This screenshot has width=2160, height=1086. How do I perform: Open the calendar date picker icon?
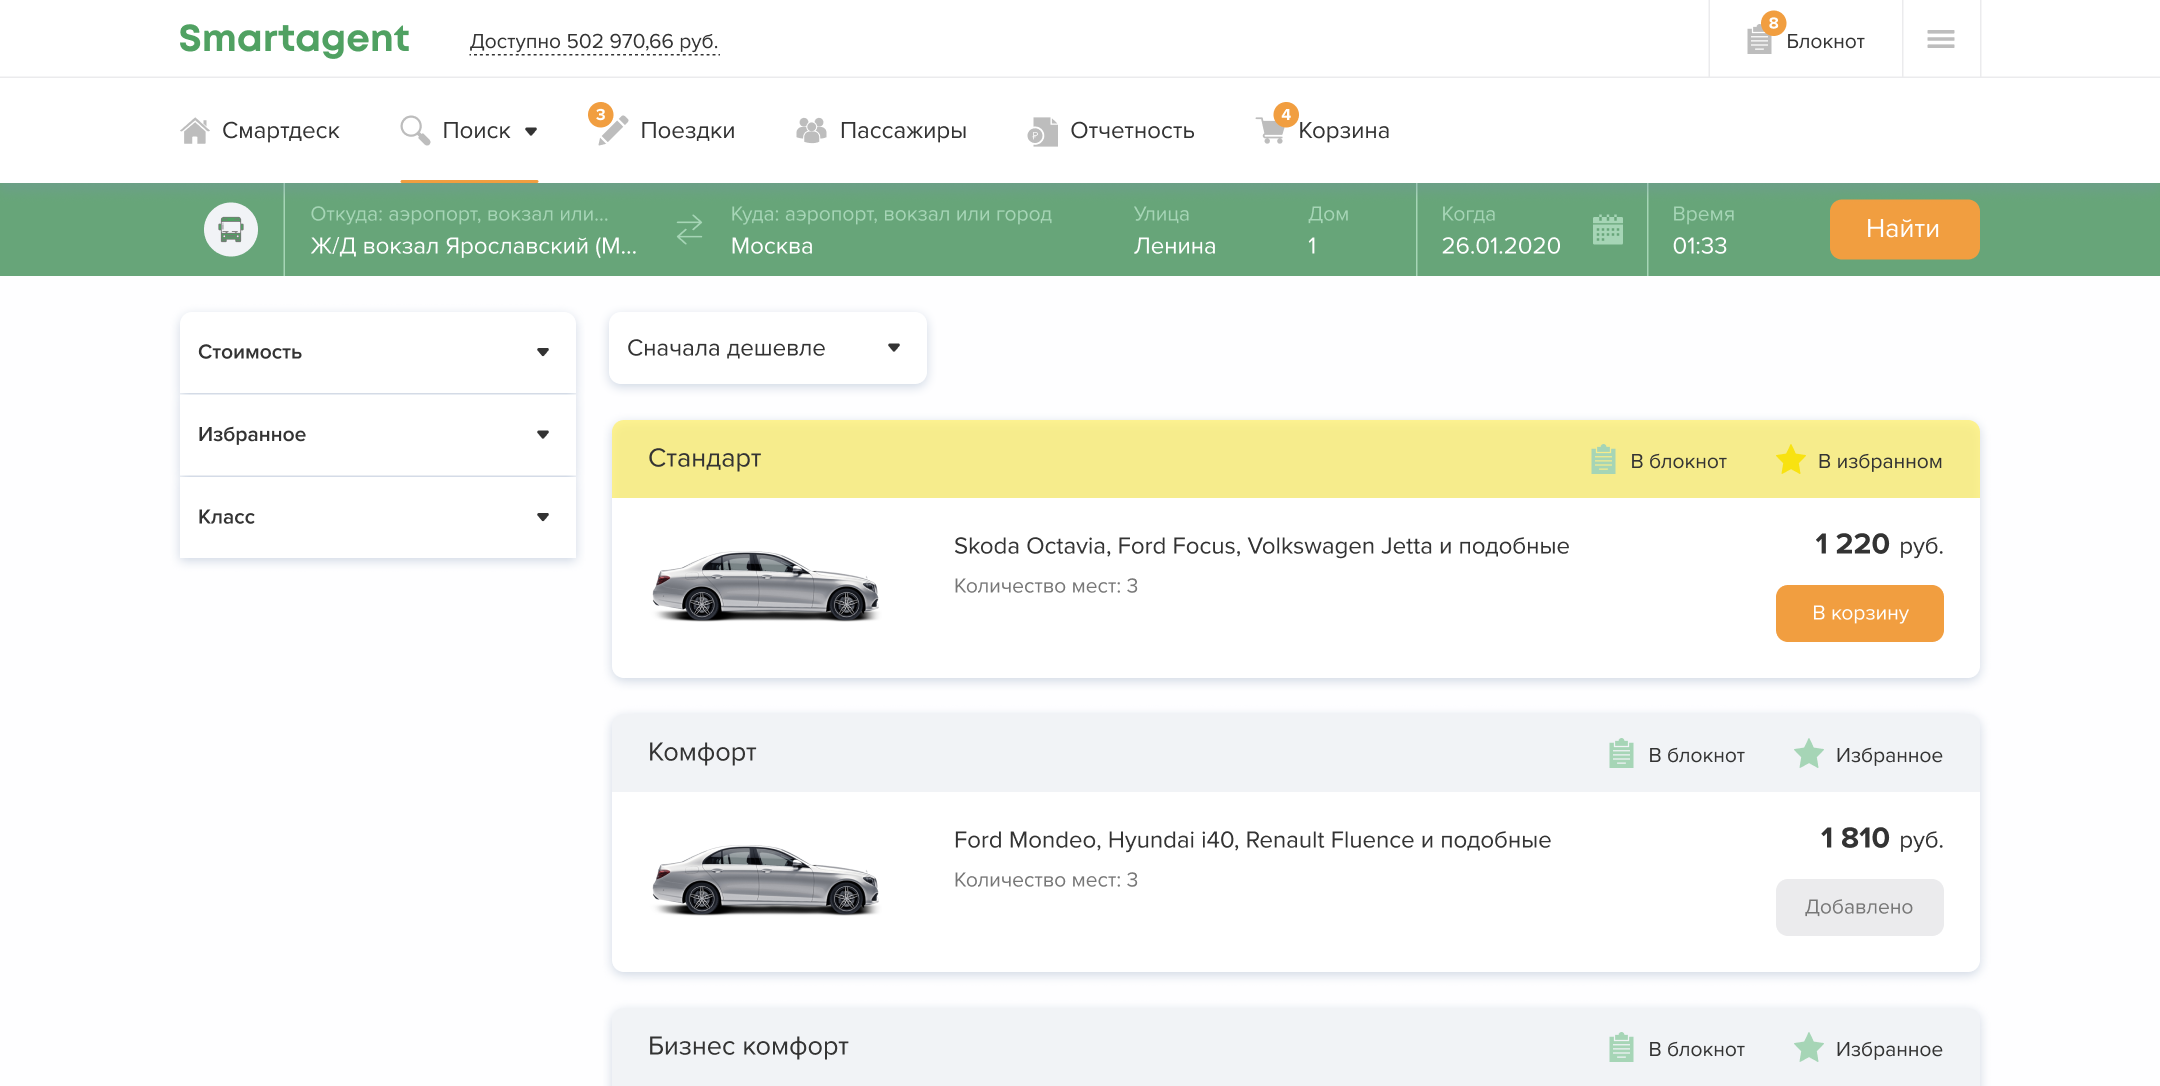click(x=1607, y=230)
